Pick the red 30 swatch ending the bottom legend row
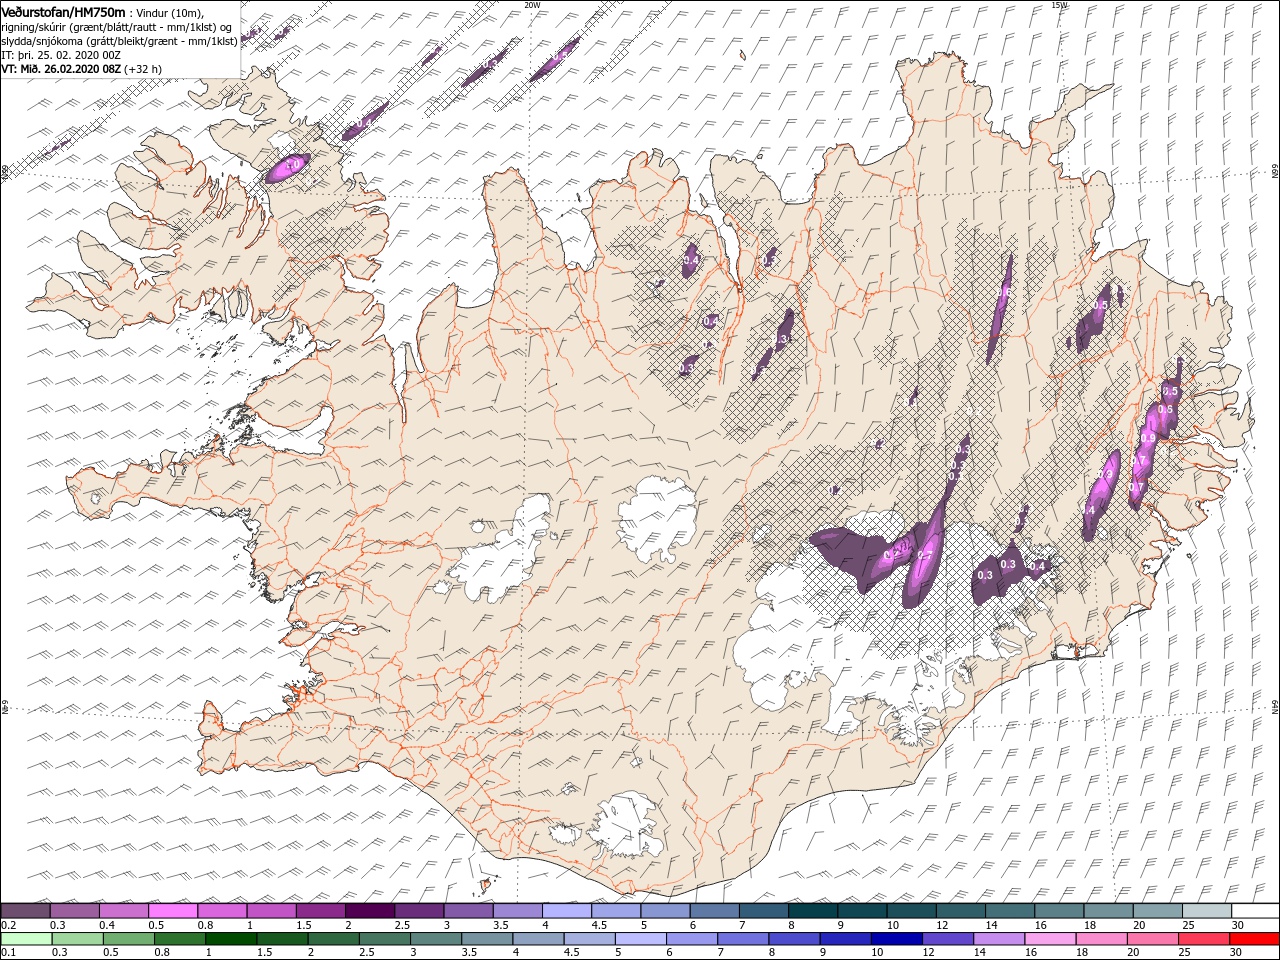The height and width of the screenshot is (960, 1280). coord(1255,939)
